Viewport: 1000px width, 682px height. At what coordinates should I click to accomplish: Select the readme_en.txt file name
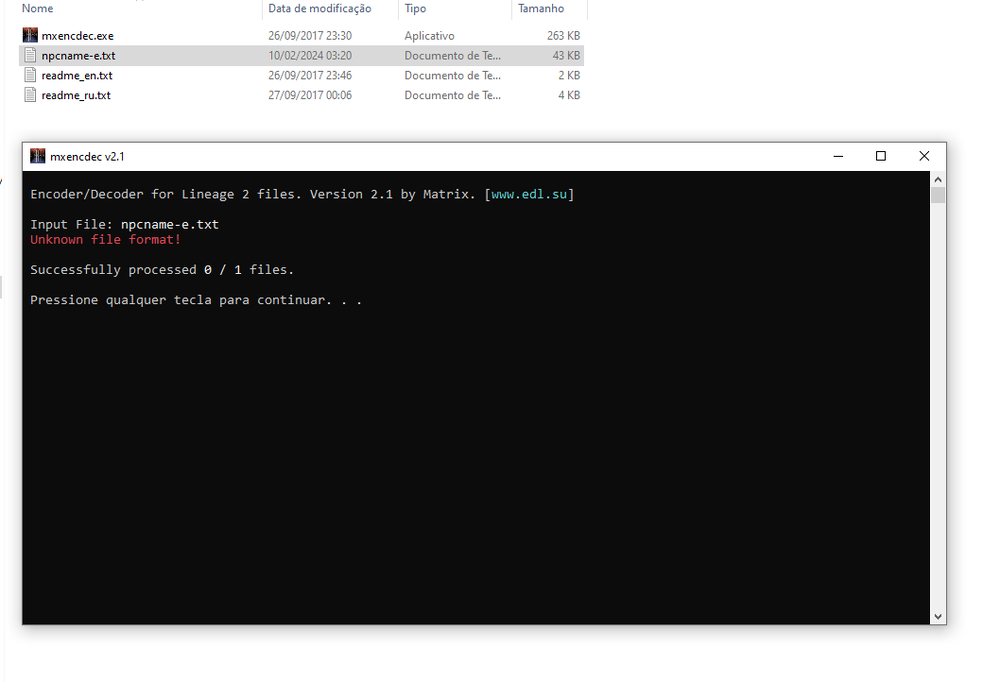tap(77, 76)
